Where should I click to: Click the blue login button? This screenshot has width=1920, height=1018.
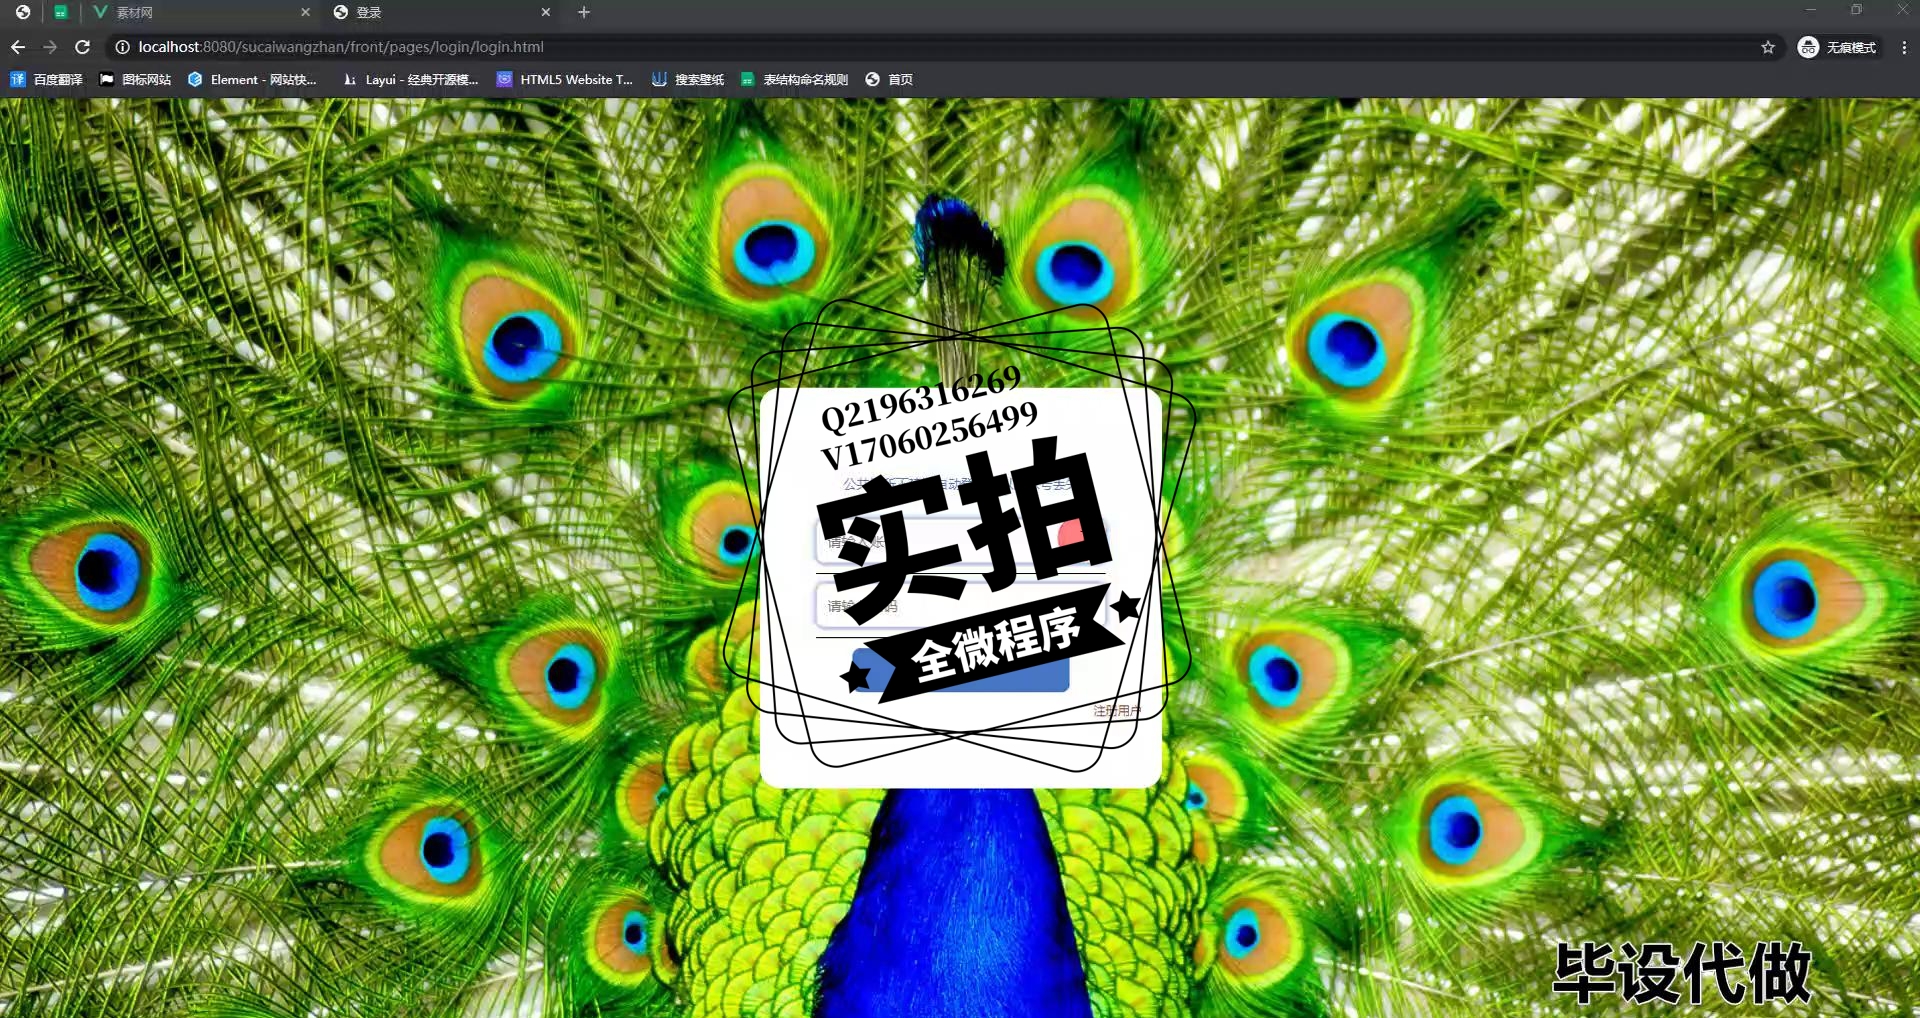click(961, 669)
